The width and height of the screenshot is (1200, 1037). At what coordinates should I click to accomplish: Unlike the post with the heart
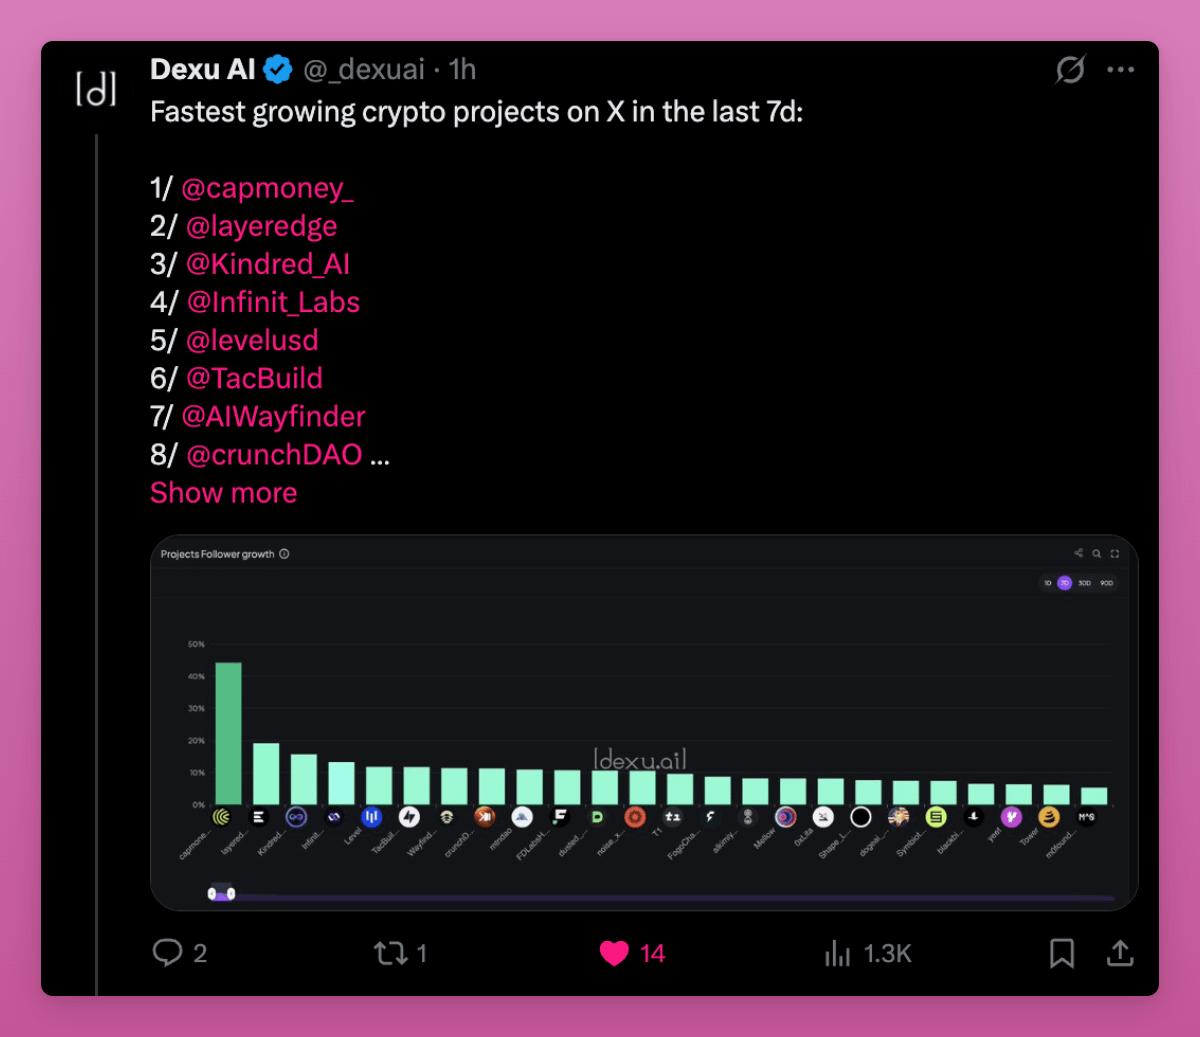614,953
